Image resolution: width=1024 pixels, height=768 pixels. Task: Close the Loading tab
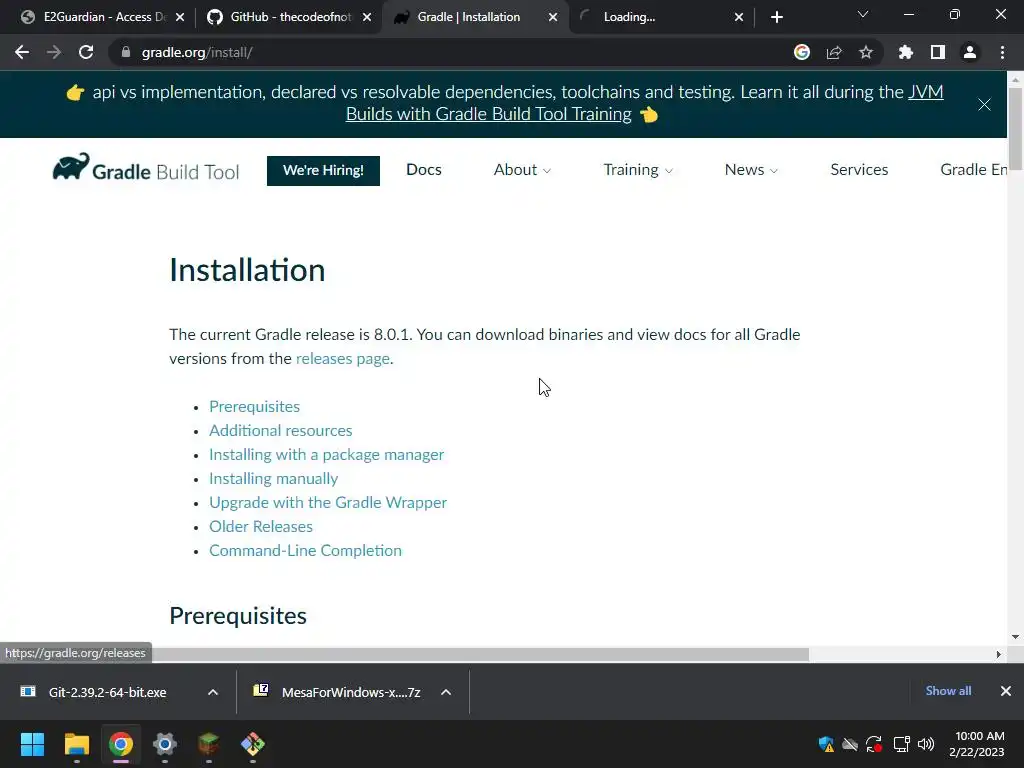(x=739, y=17)
